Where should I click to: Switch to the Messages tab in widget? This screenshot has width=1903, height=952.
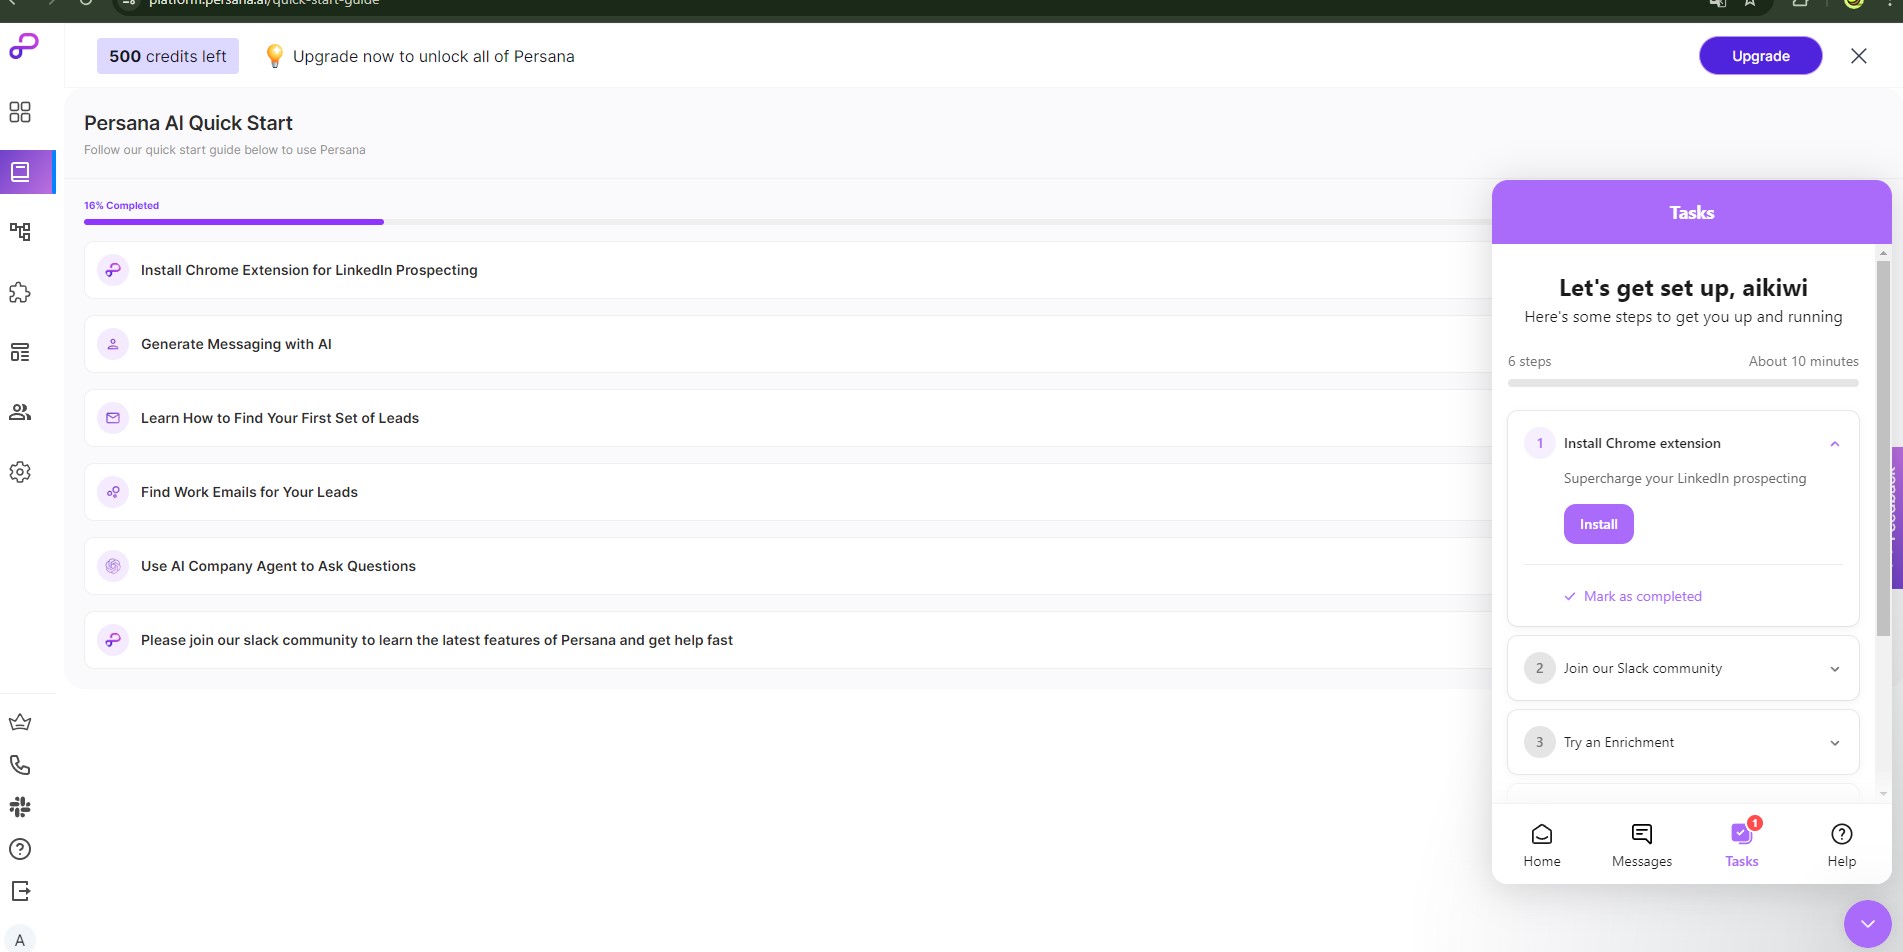point(1642,845)
